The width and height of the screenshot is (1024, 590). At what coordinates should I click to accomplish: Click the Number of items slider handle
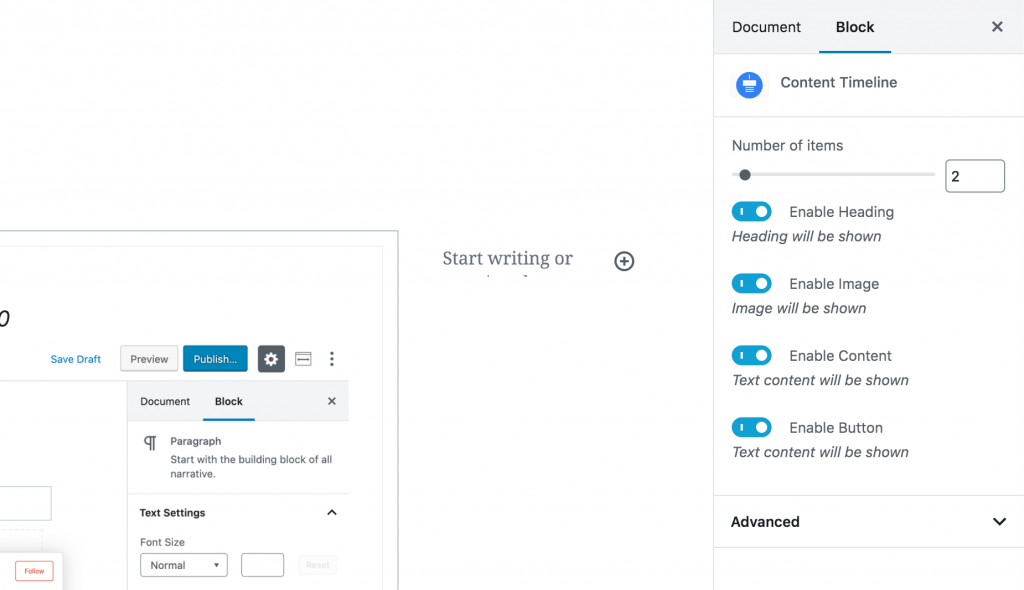pyautogui.click(x=744, y=174)
